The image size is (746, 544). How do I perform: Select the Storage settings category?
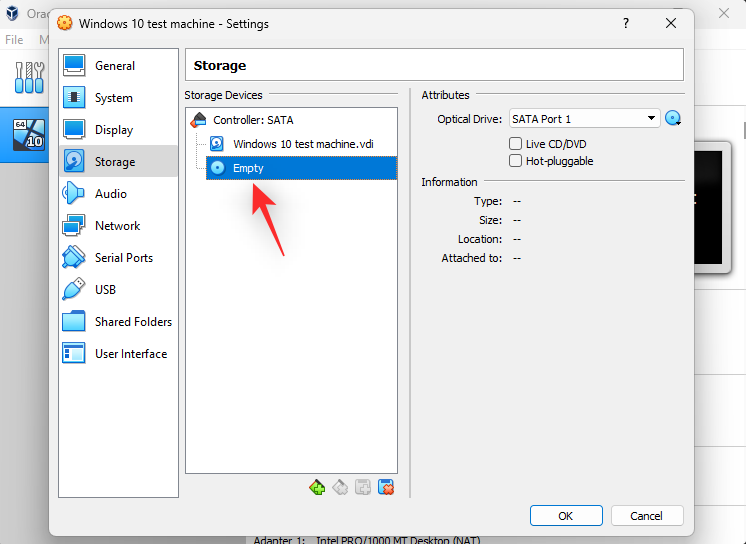point(118,161)
